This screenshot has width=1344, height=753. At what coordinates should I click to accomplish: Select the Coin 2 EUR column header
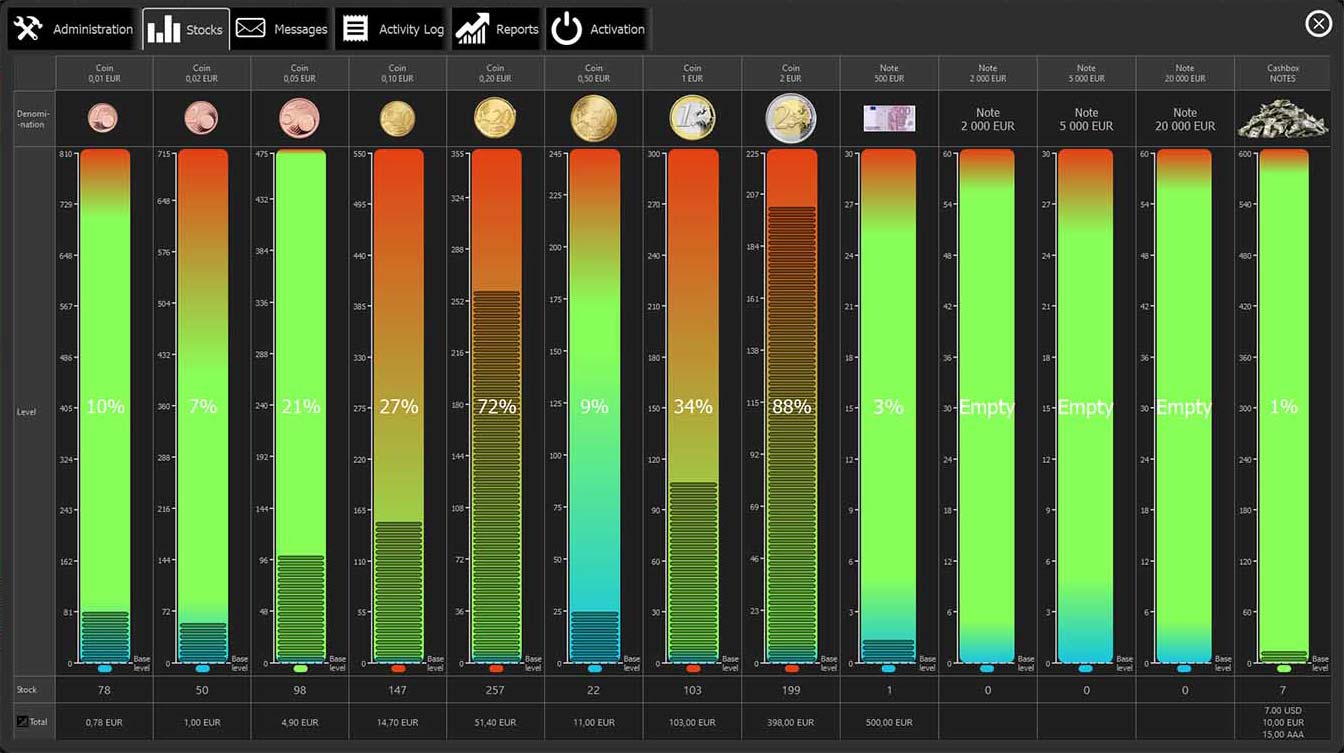791,73
